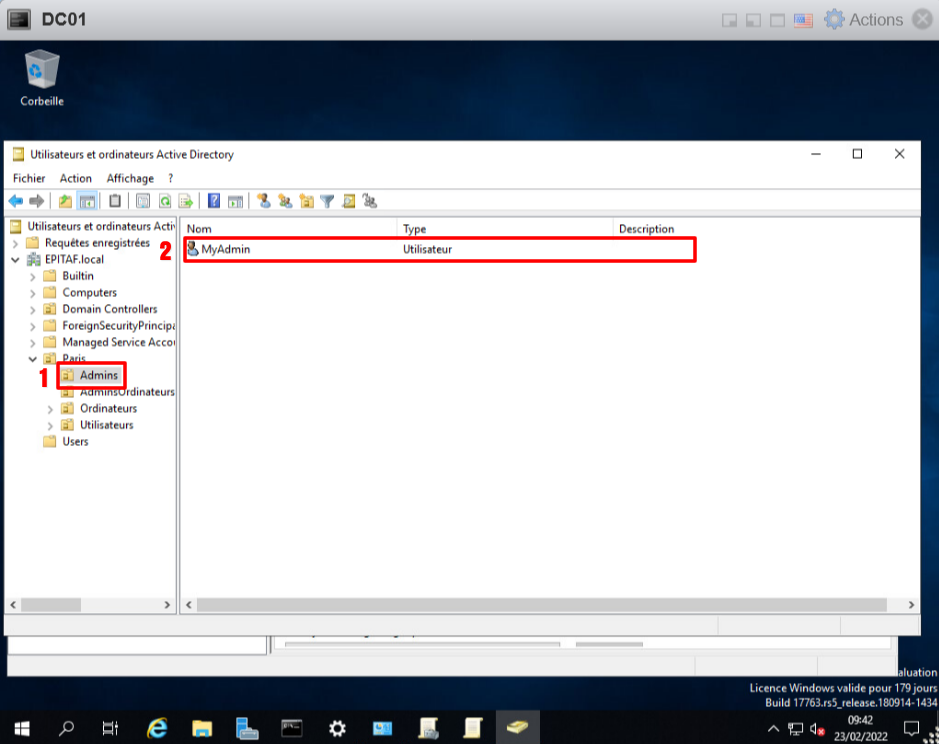939x744 pixels.
Task: Select the MyAdmin user entry
Action: (225, 249)
